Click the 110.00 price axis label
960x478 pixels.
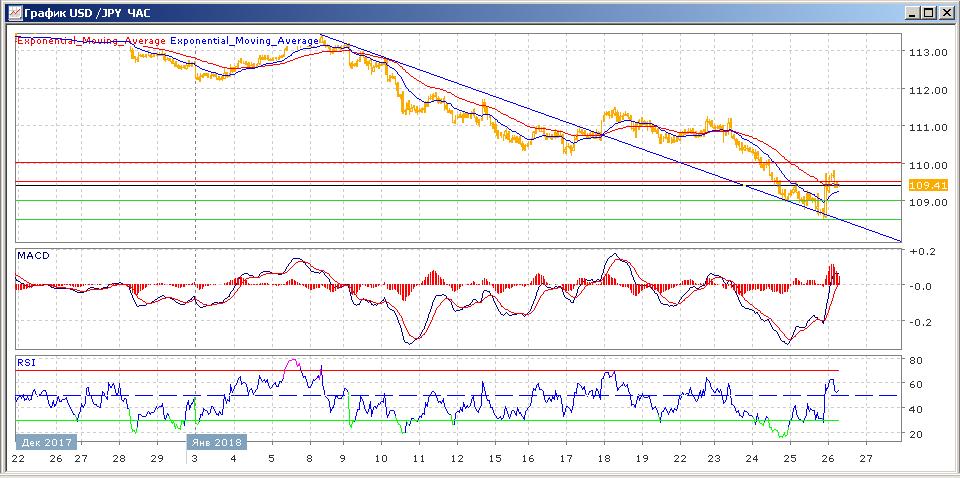tap(926, 165)
